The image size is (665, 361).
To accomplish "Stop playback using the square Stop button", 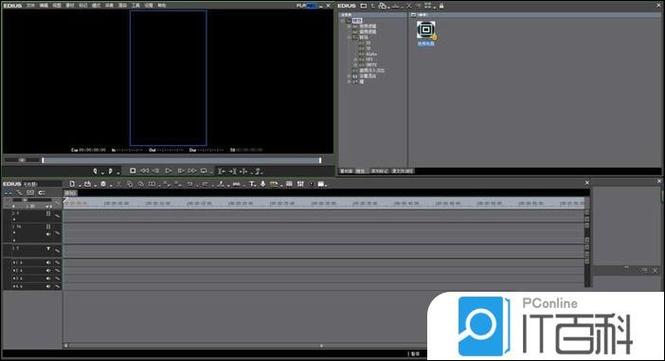I will (133, 171).
